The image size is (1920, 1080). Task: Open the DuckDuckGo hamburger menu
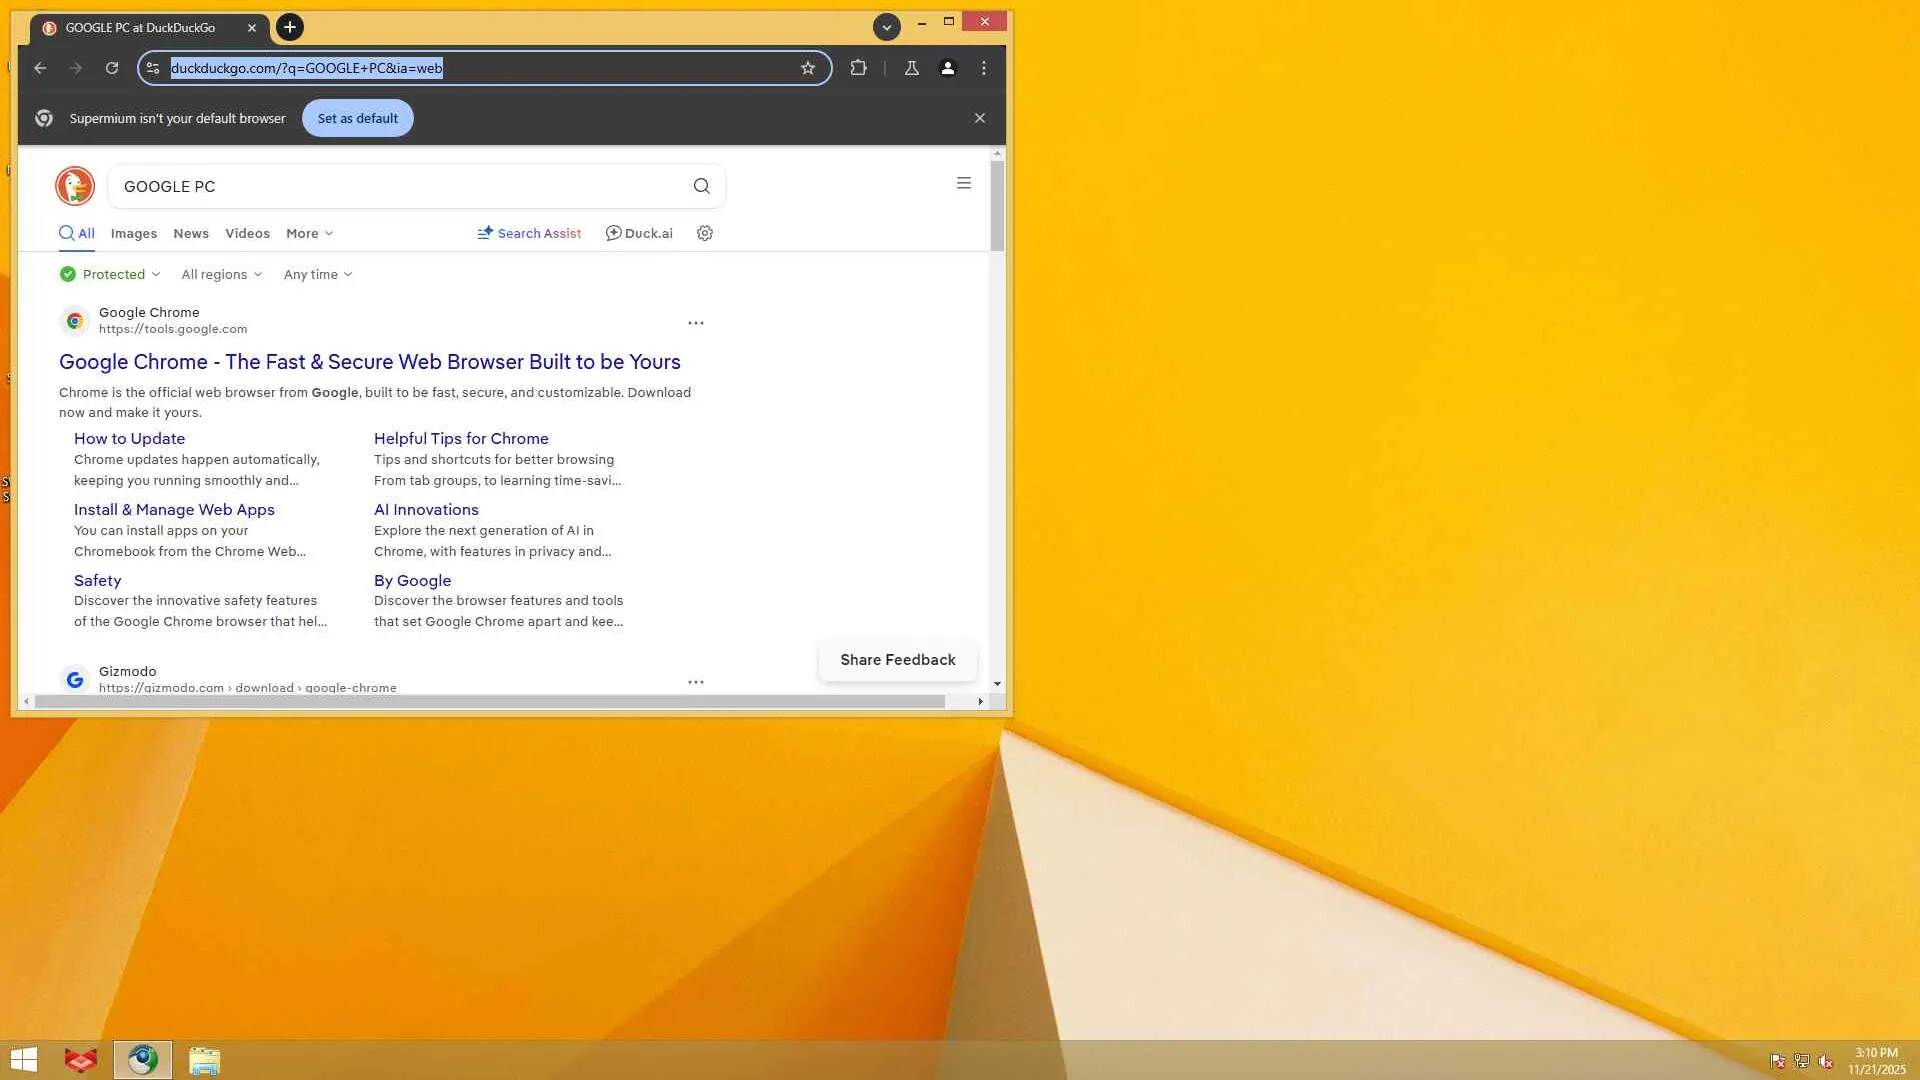click(x=963, y=183)
